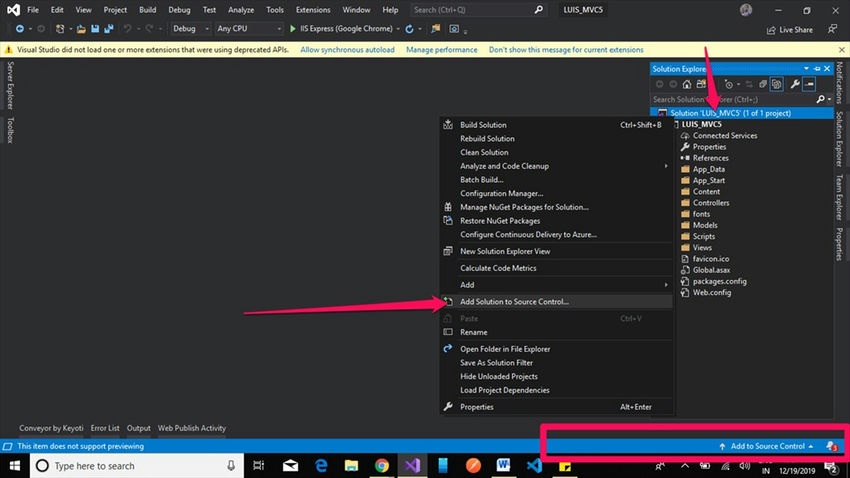Expand the Analyze and Code Cleanup submenu

pyautogui.click(x=666, y=166)
